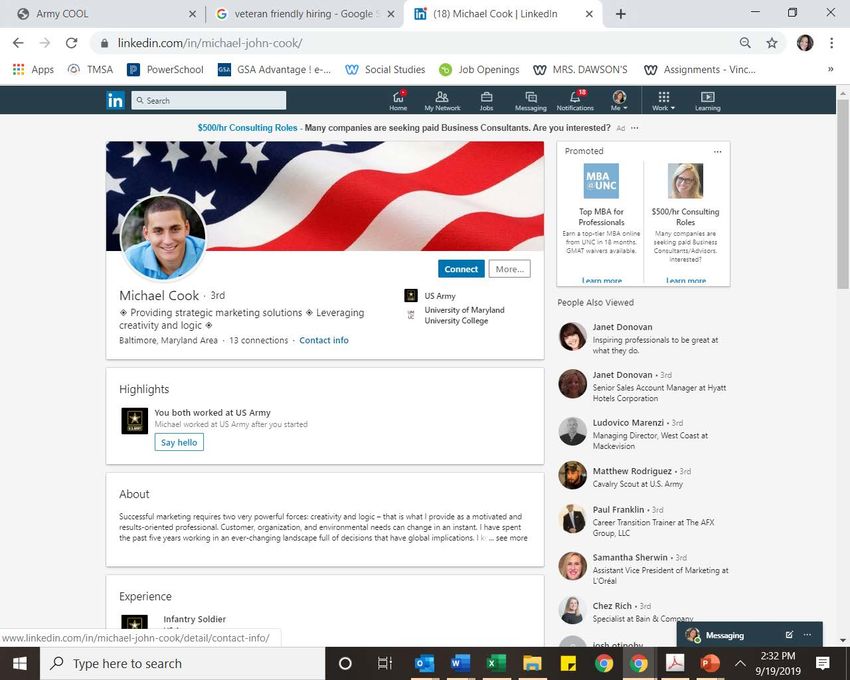The image size is (850, 680).
Task: Click the browser address bar URL
Action: 210,43
